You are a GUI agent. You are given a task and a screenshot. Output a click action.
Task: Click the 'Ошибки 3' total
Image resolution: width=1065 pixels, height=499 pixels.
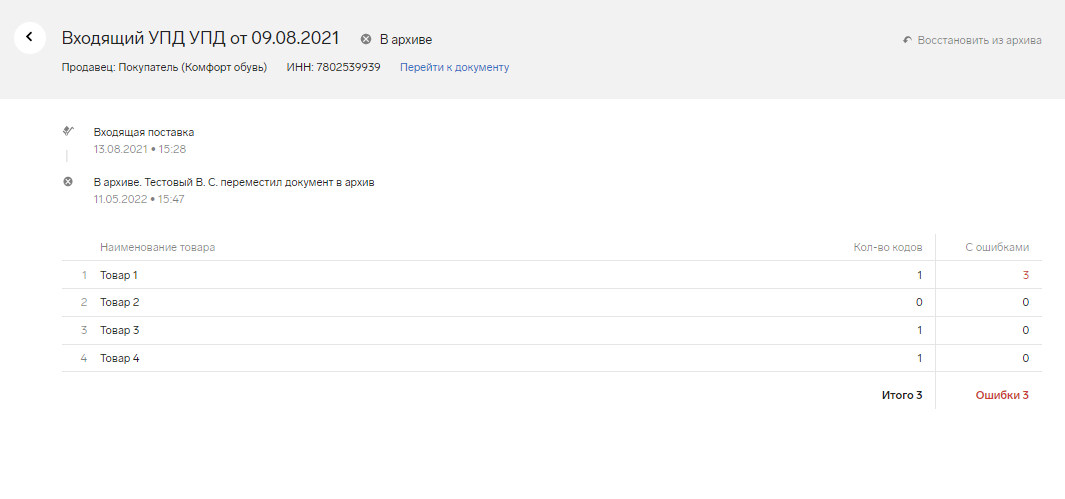click(x=1001, y=395)
